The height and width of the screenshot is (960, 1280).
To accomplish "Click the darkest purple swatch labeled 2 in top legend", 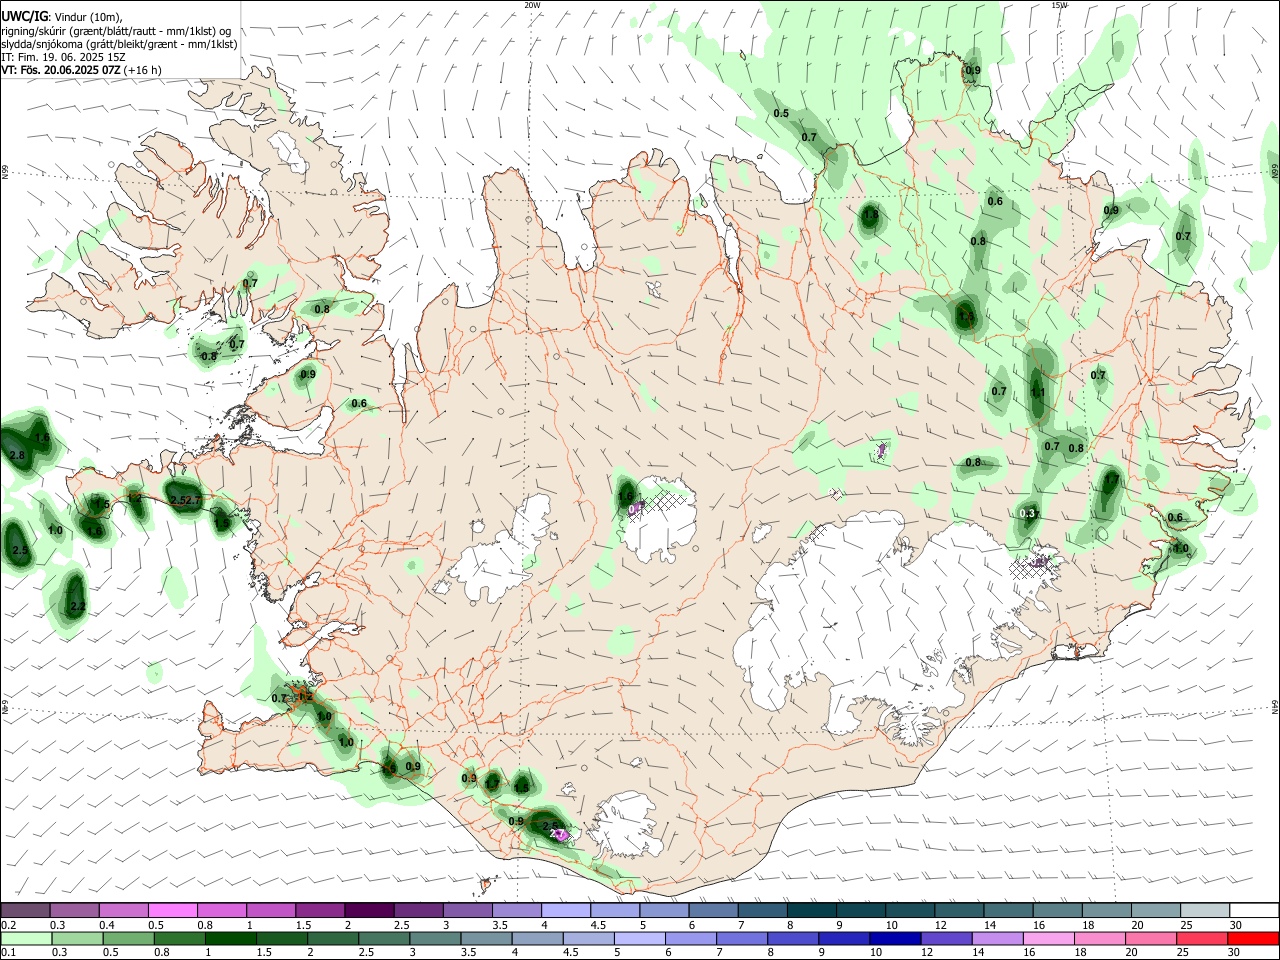I will tap(368, 910).
